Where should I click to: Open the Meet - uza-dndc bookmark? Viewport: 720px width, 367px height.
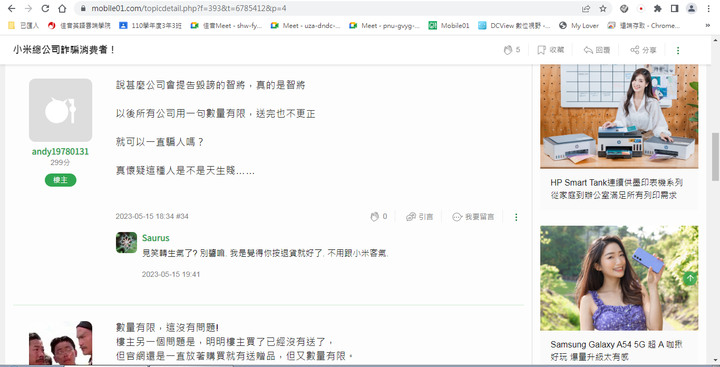pos(305,26)
